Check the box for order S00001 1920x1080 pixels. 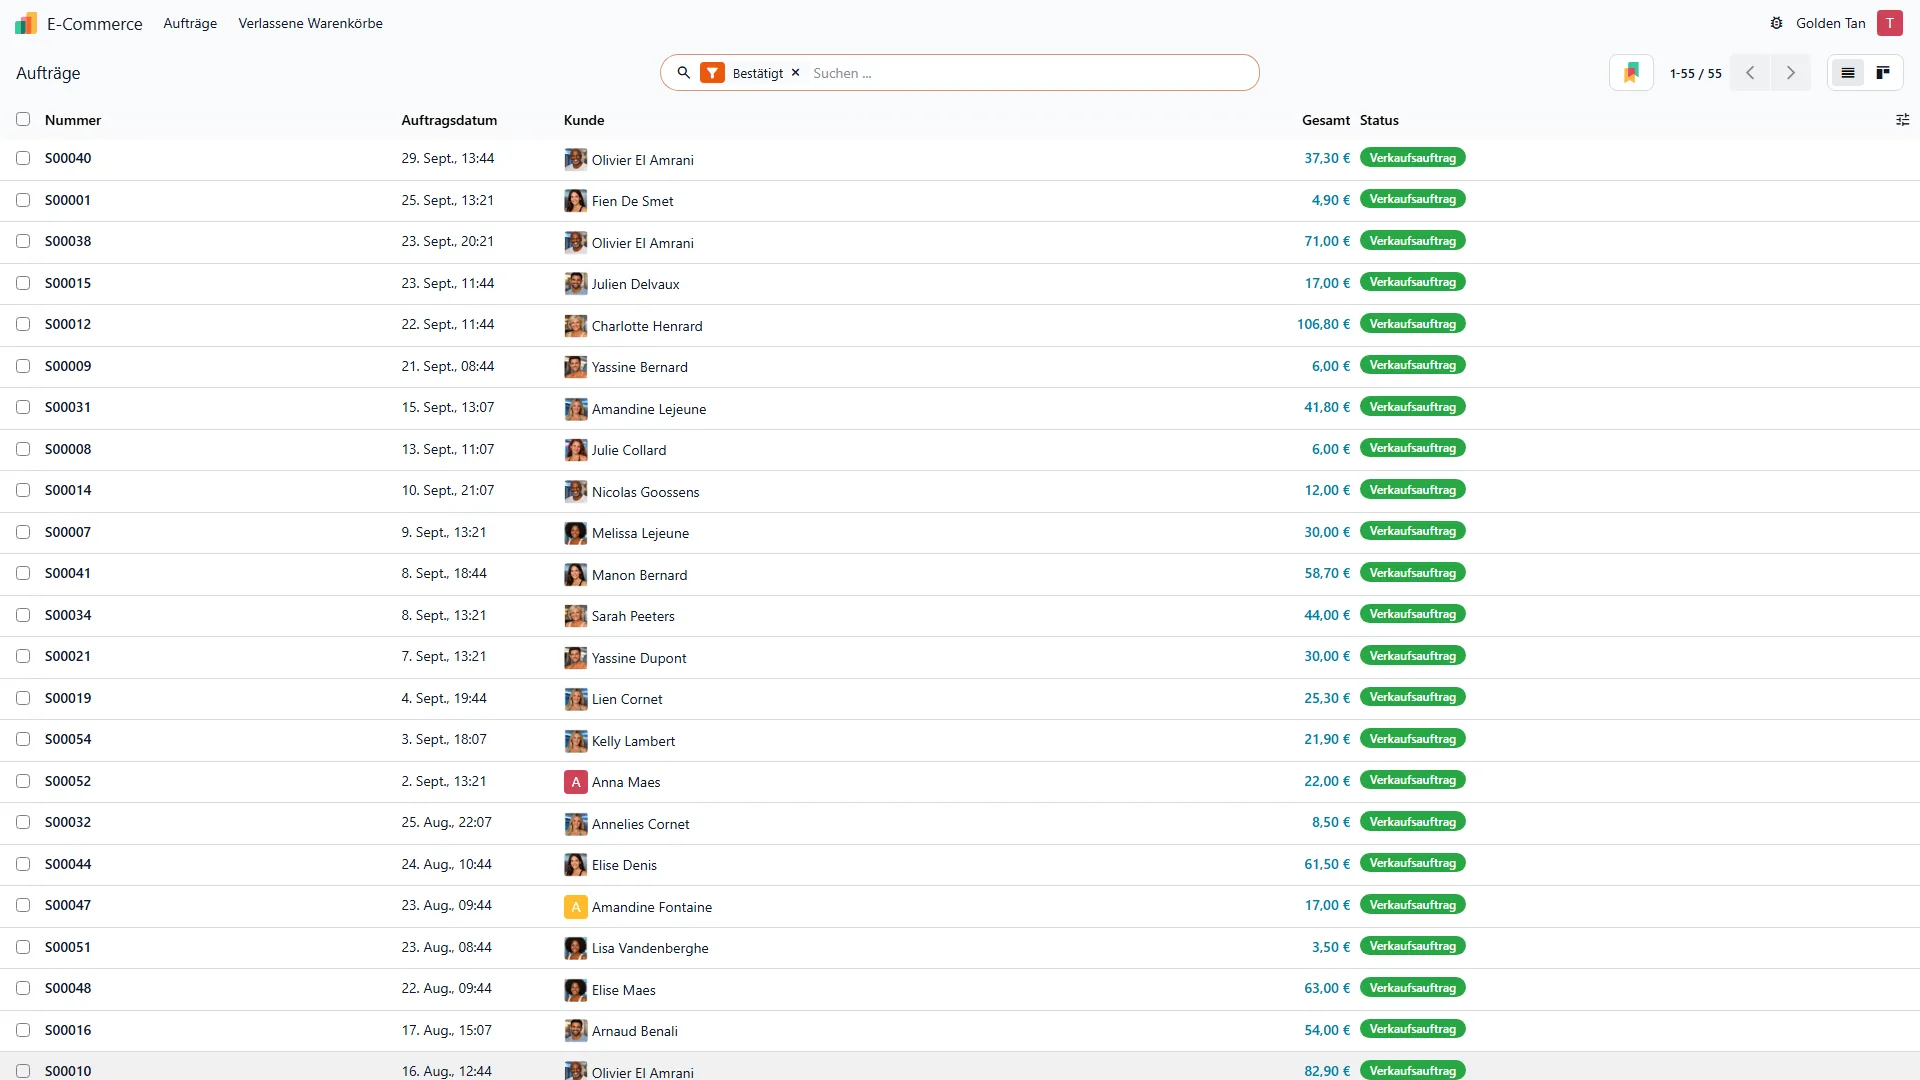click(23, 200)
